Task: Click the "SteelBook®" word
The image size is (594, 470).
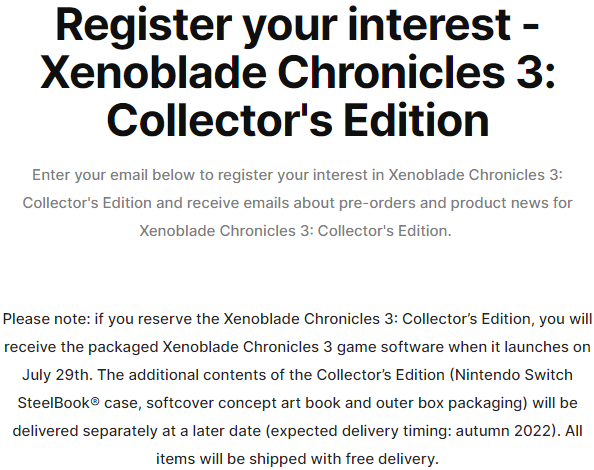Action: point(58,403)
